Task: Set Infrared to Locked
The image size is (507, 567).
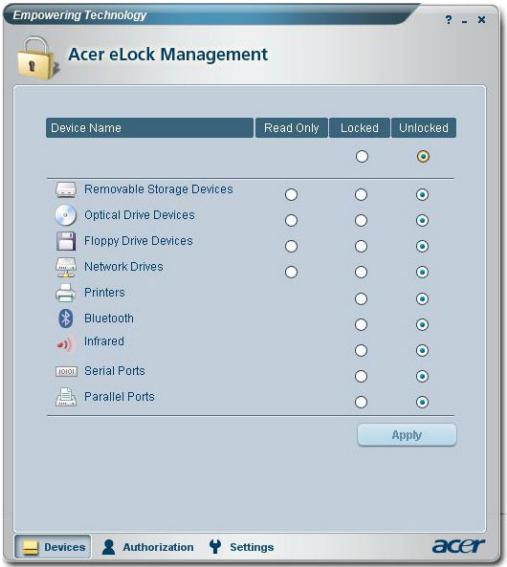Action: pyautogui.click(x=361, y=350)
